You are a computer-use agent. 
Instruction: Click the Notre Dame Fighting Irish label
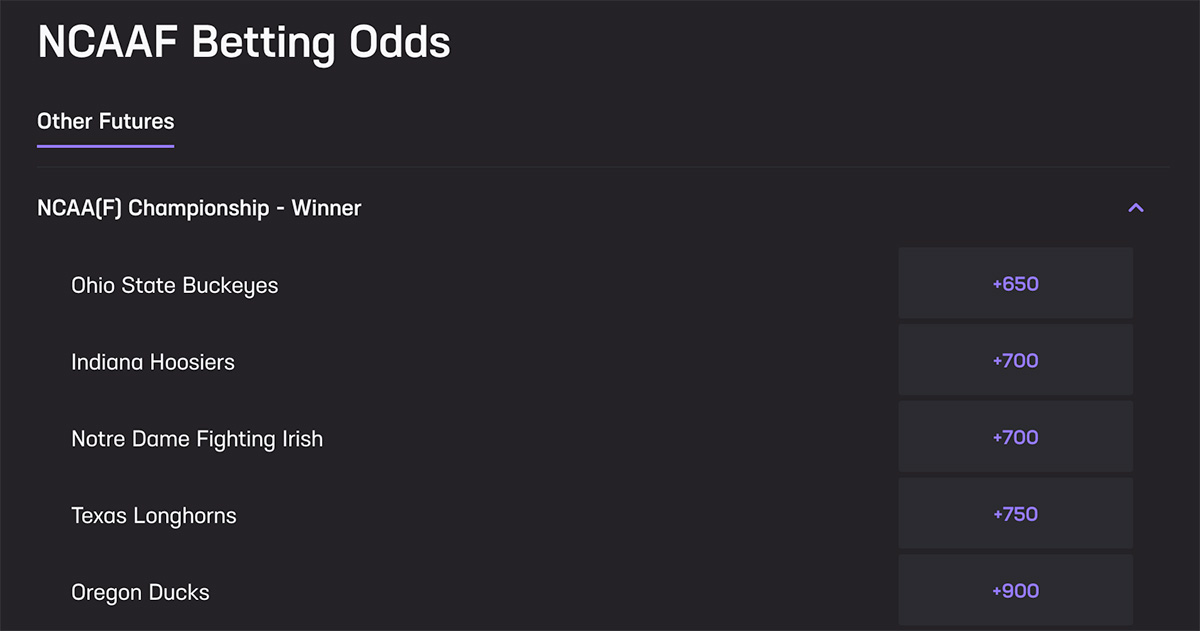tap(196, 438)
